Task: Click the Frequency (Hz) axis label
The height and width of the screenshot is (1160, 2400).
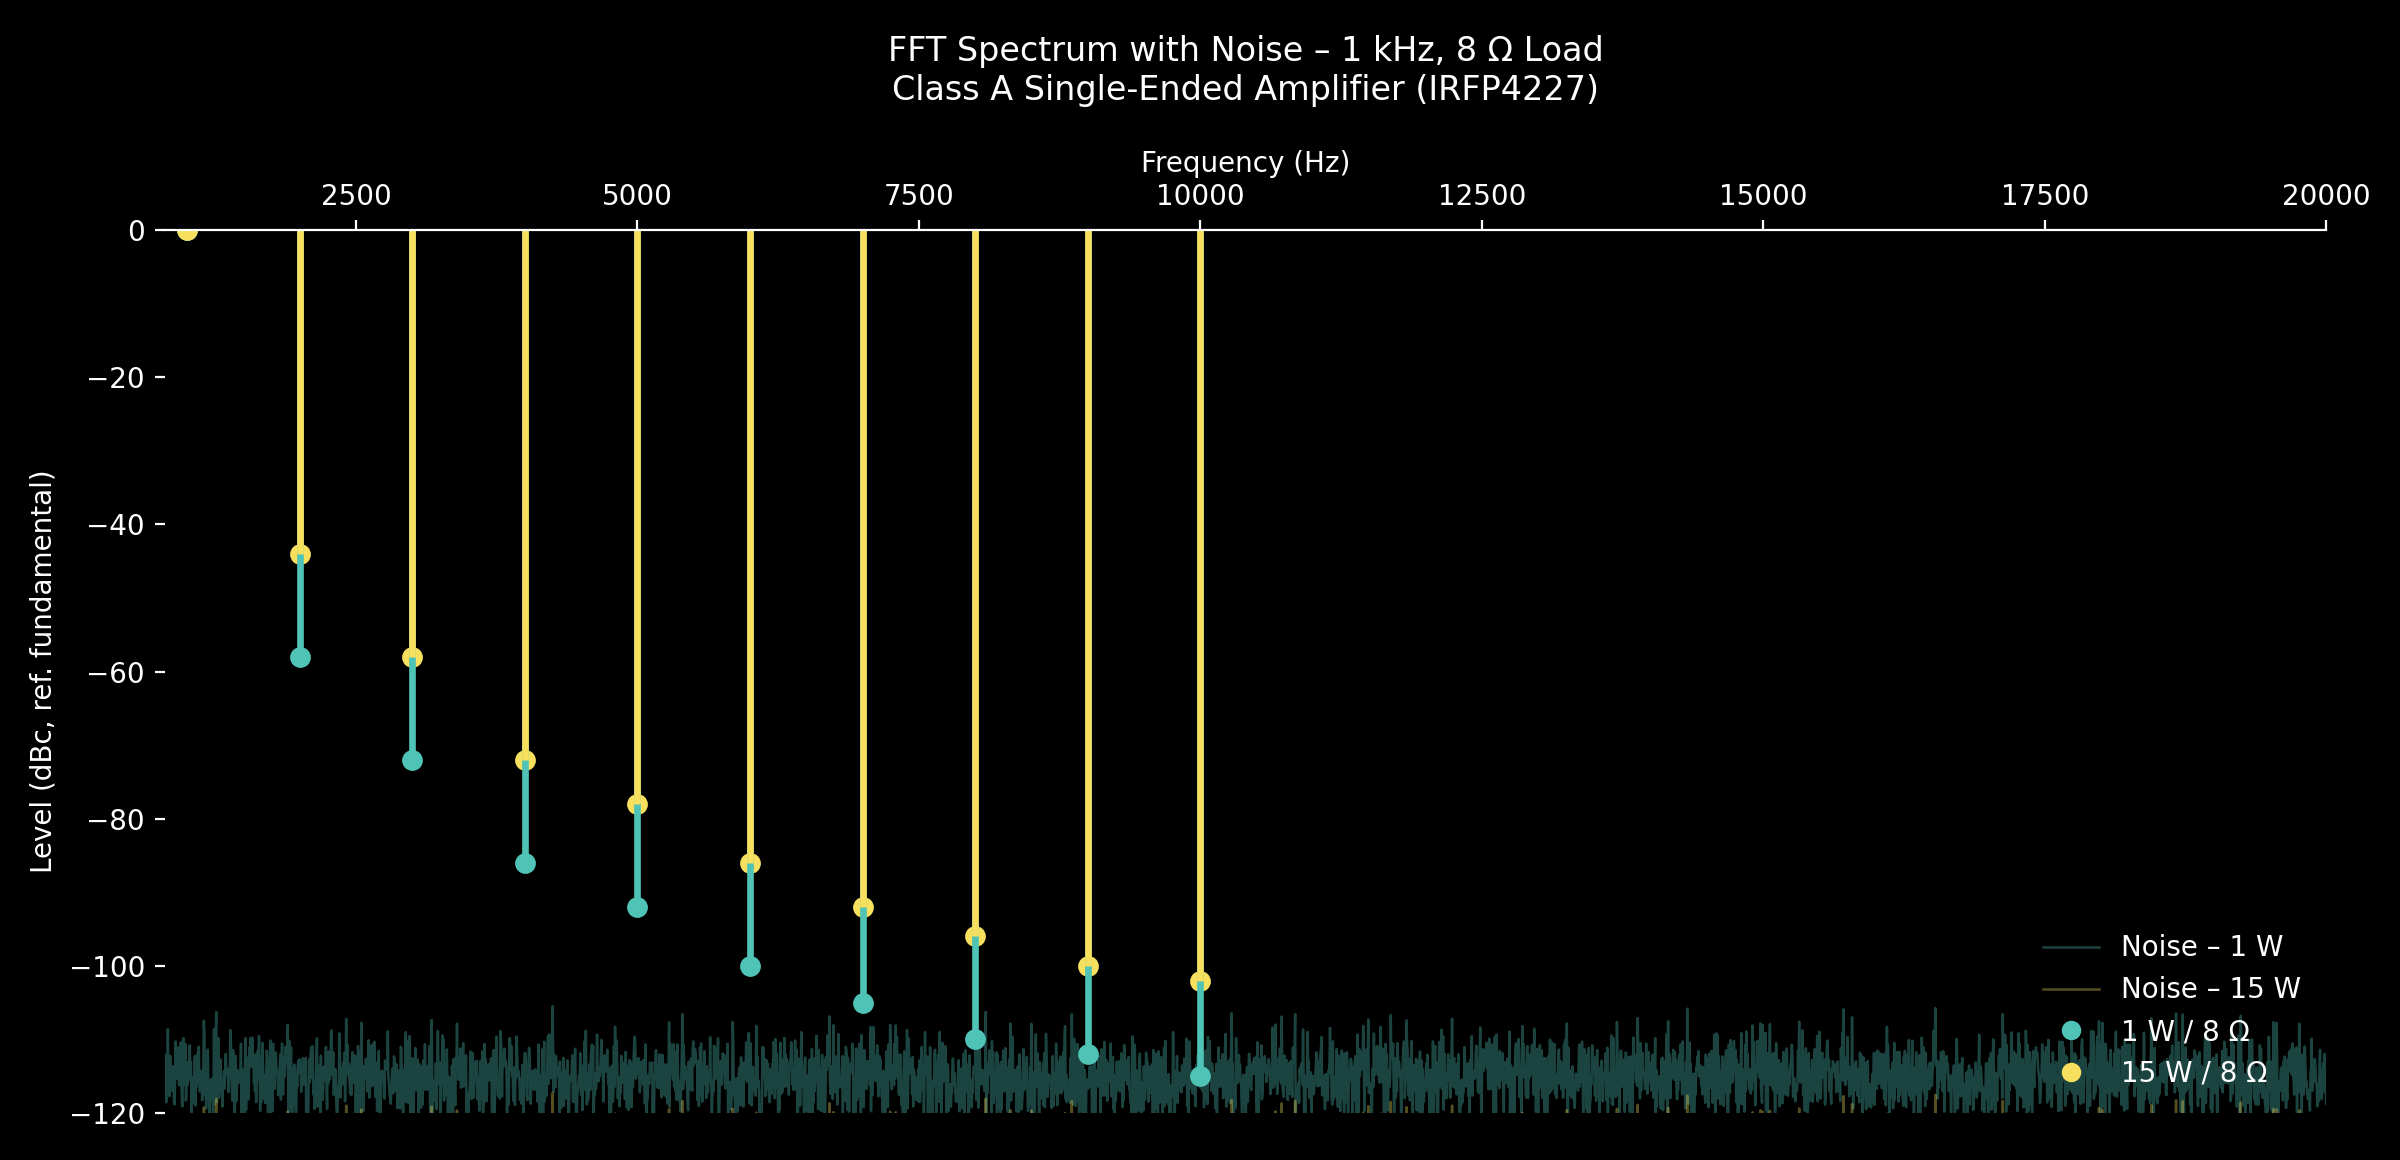Action: (x=1245, y=162)
